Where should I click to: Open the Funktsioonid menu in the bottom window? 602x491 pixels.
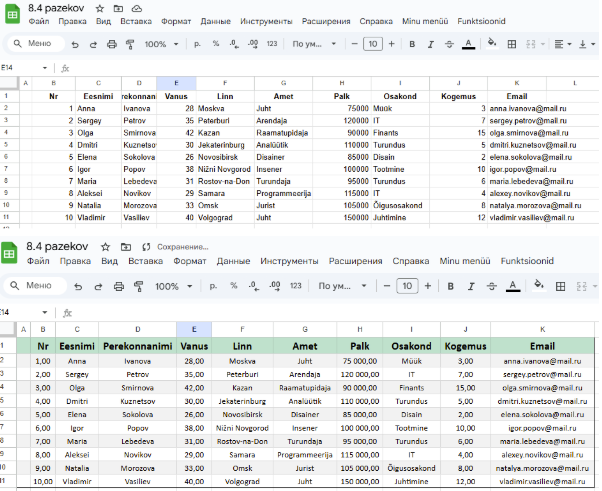click(527, 261)
